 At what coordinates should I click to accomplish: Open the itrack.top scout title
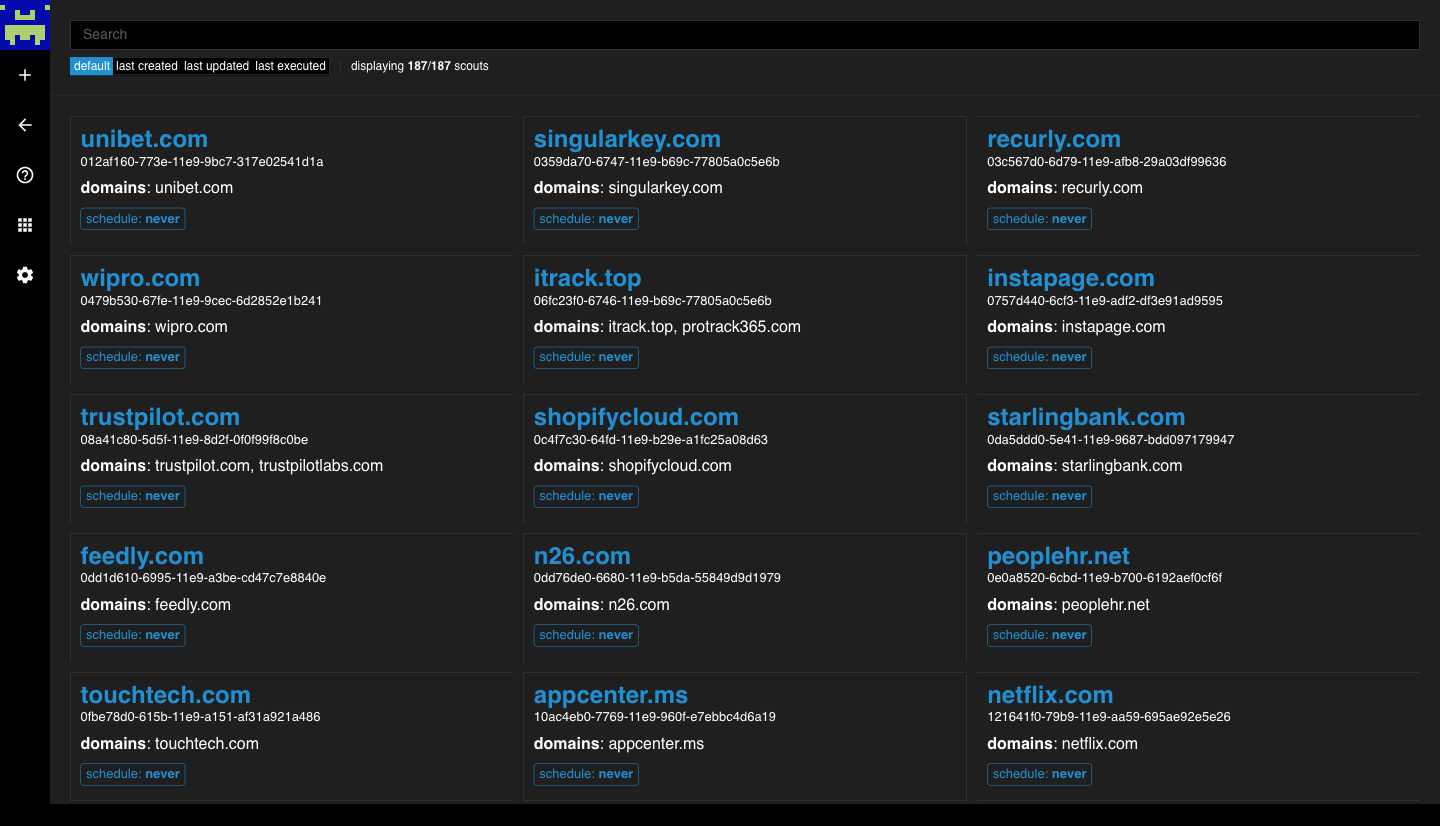pos(588,278)
